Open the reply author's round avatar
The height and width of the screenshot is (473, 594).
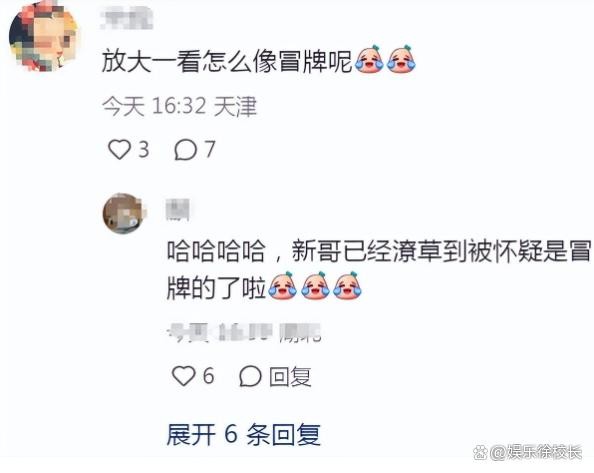125,214
